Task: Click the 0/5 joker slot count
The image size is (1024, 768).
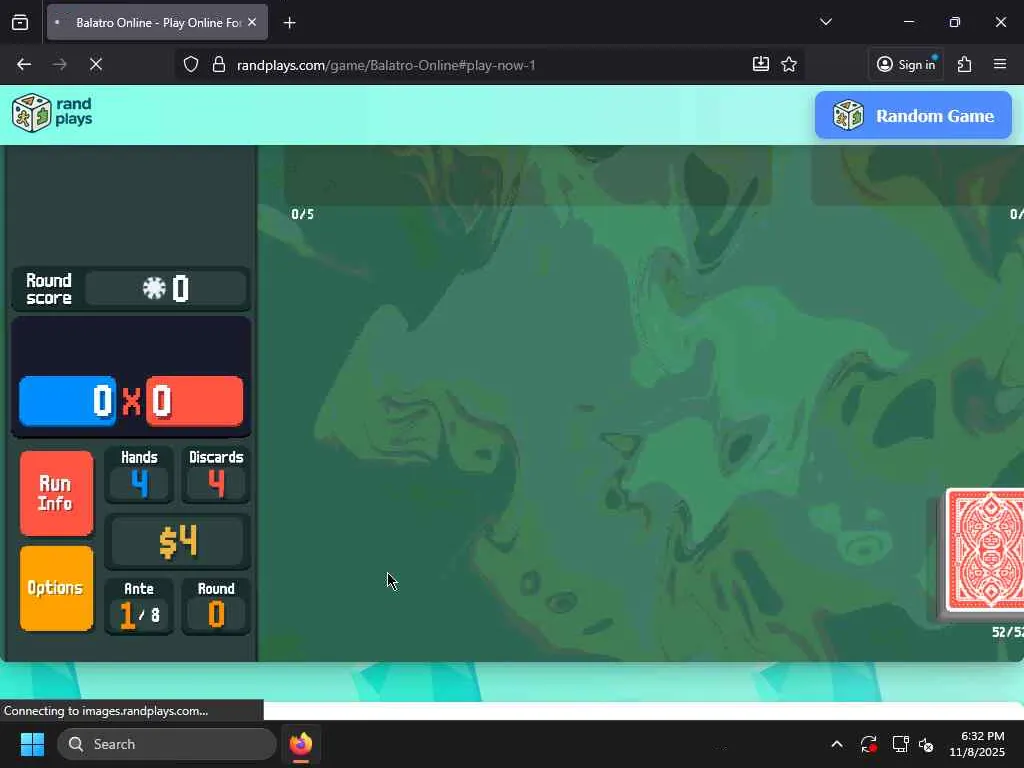Action: click(302, 214)
